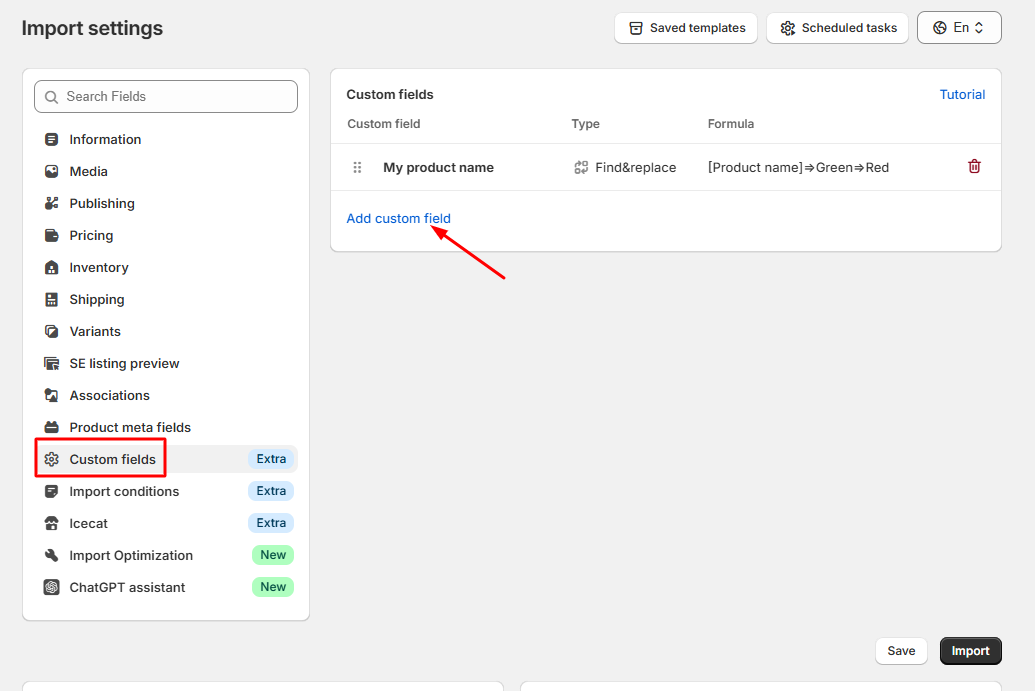Click the [Product name]⇒Green⇒Red formula
Viewport: 1035px width, 691px height.
798,168
